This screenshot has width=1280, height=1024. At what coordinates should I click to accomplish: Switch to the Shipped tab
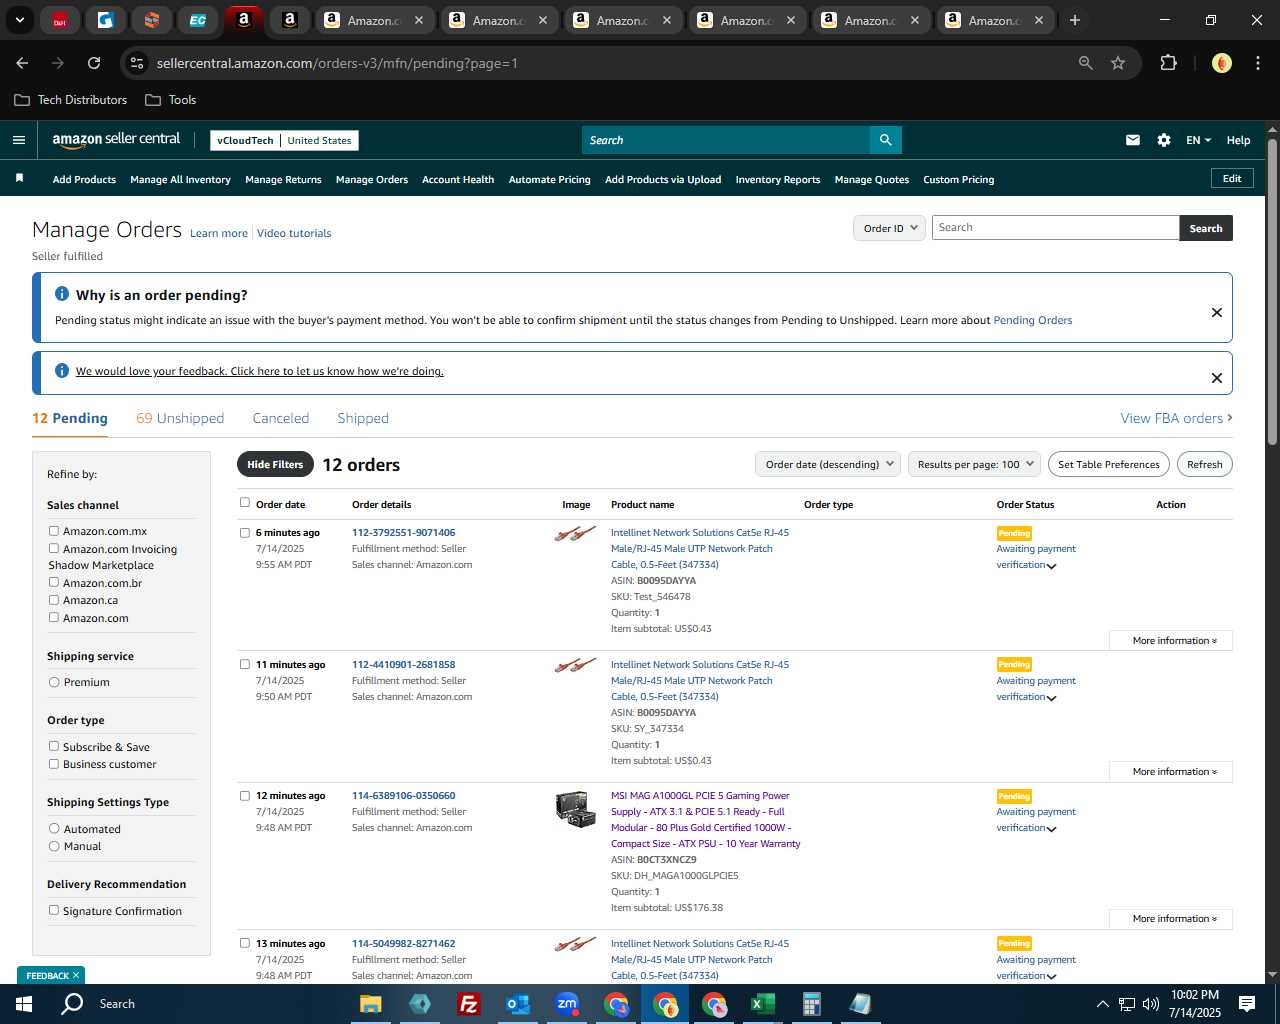363,418
